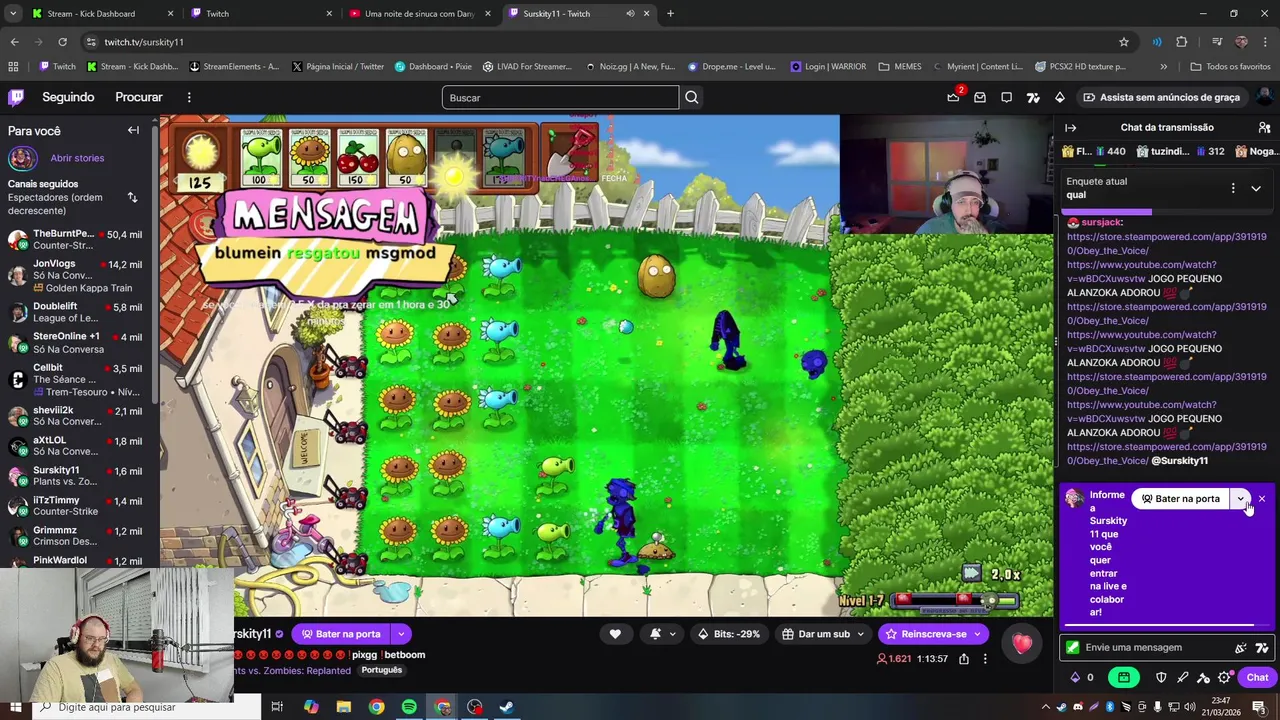Close the Bater na porta prompt
The image size is (1280, 720).
click(x=1262, y=498)
